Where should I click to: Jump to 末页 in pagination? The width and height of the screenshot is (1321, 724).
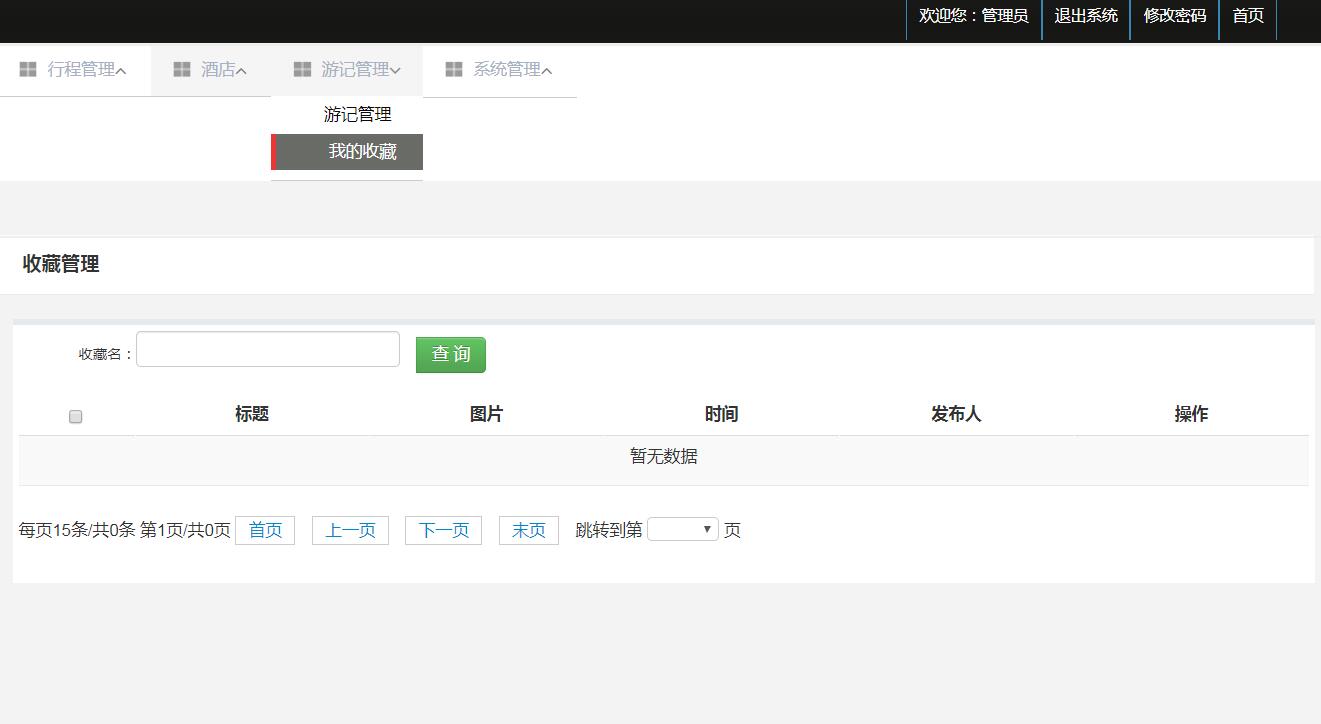[528, 530]
